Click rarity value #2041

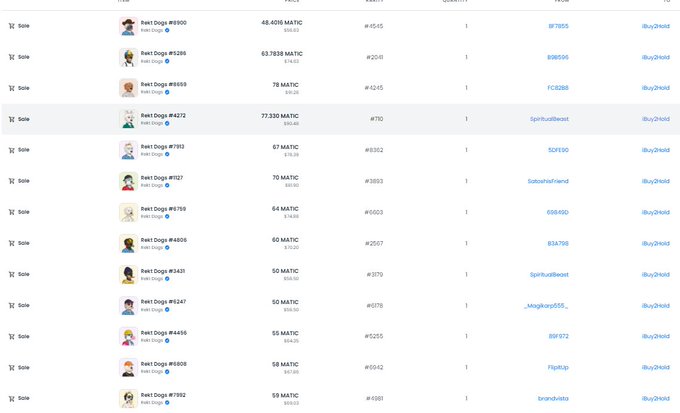pyautogui.click(x=374, y=57)
